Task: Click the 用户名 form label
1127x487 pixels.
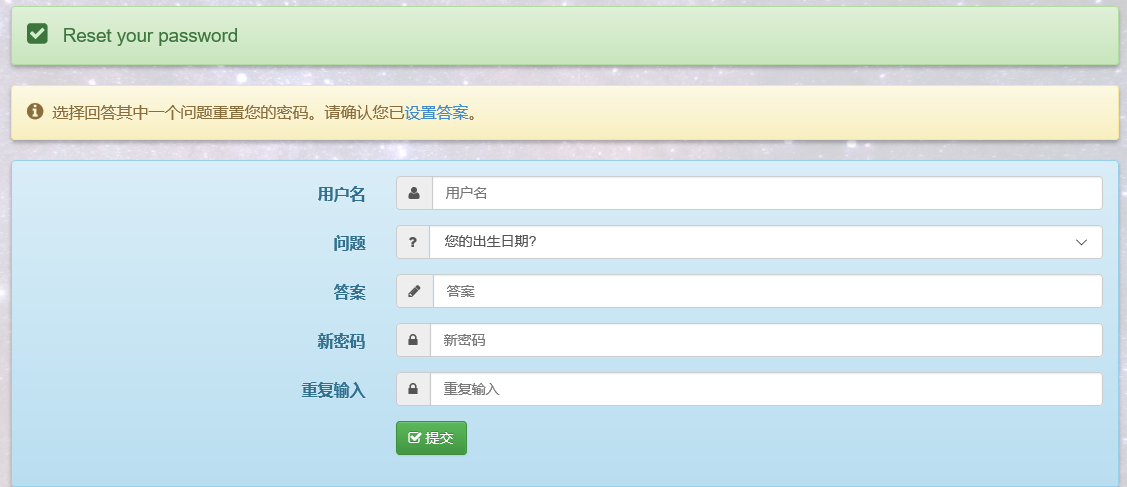Action: (341, 194)
